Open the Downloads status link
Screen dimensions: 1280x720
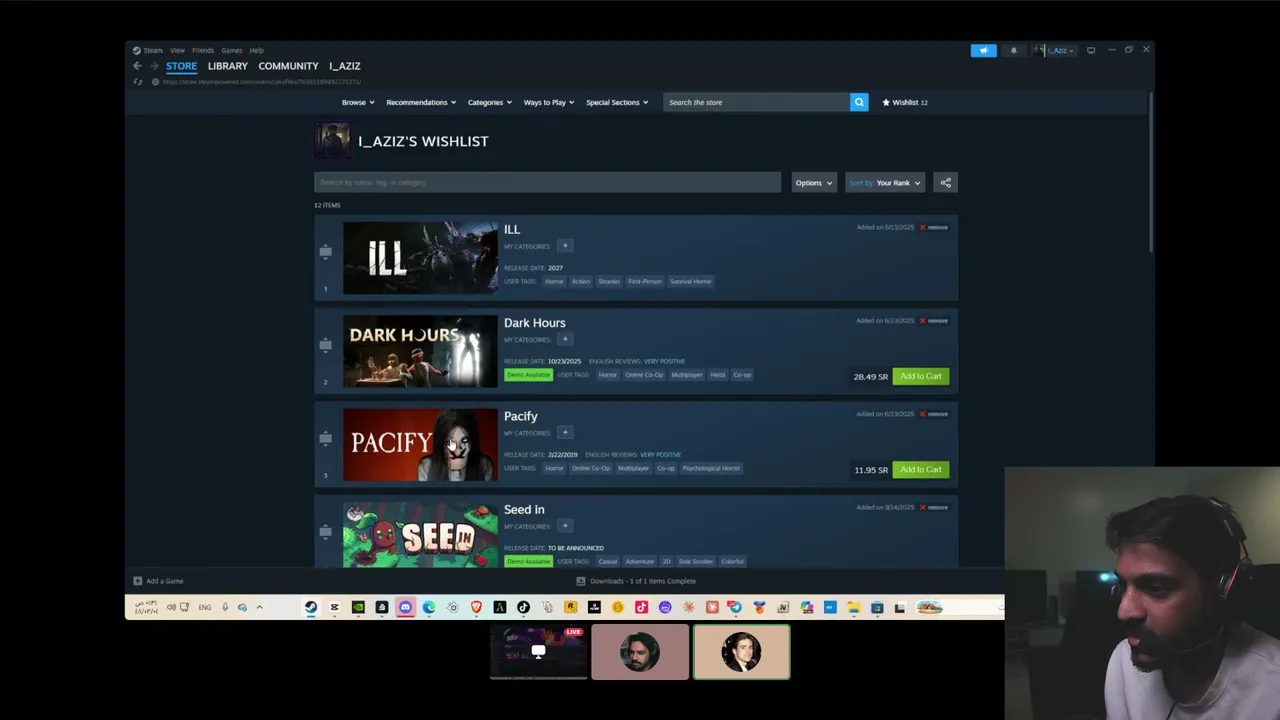636,581
